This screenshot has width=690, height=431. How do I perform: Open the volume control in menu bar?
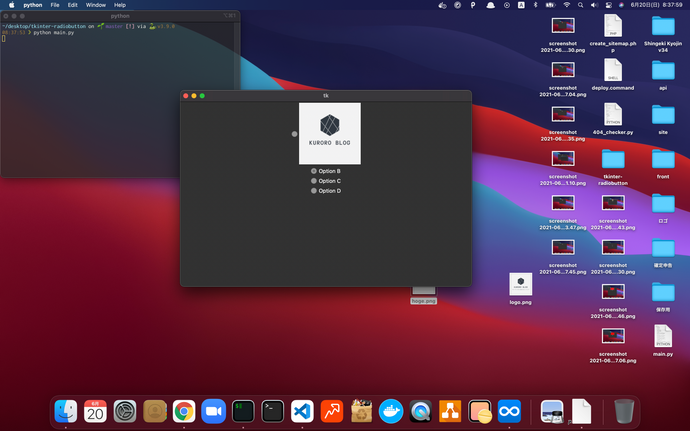tap(594, 5)
